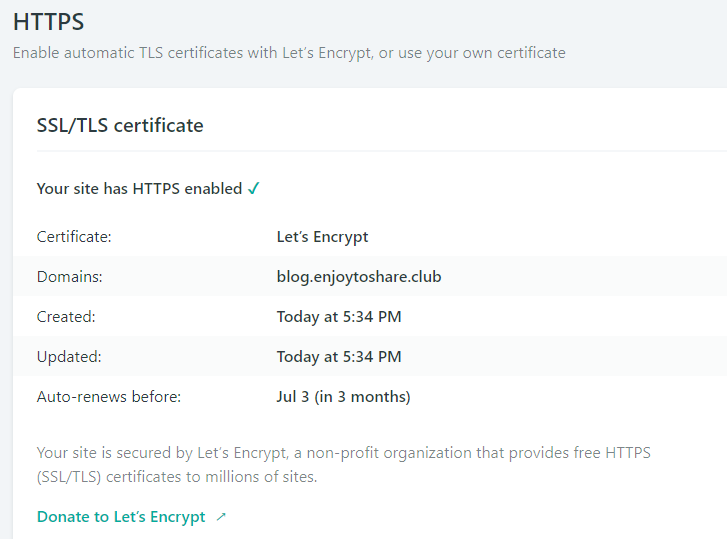The image size is (727, 539).
Task: Click the SSL/TLS certificate section title
Action: [x=120, y=125]
